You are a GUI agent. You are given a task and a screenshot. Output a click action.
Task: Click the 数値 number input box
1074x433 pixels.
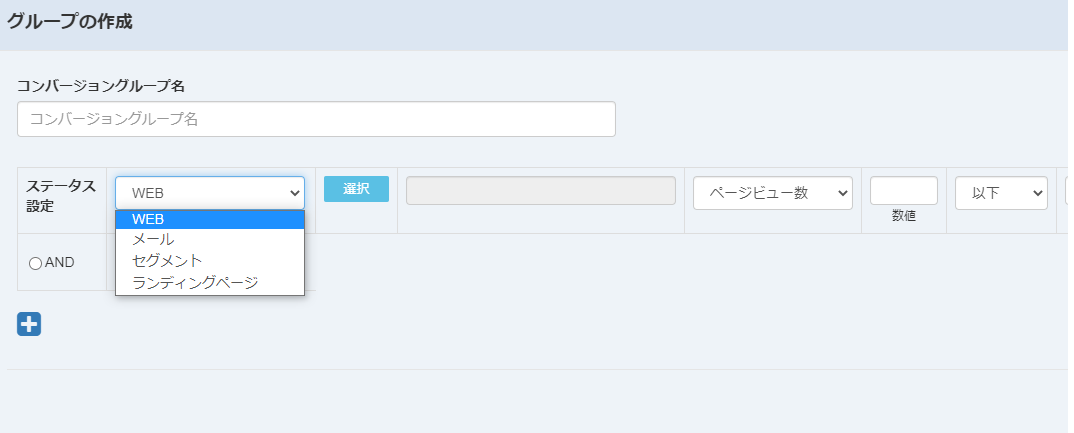903,190
